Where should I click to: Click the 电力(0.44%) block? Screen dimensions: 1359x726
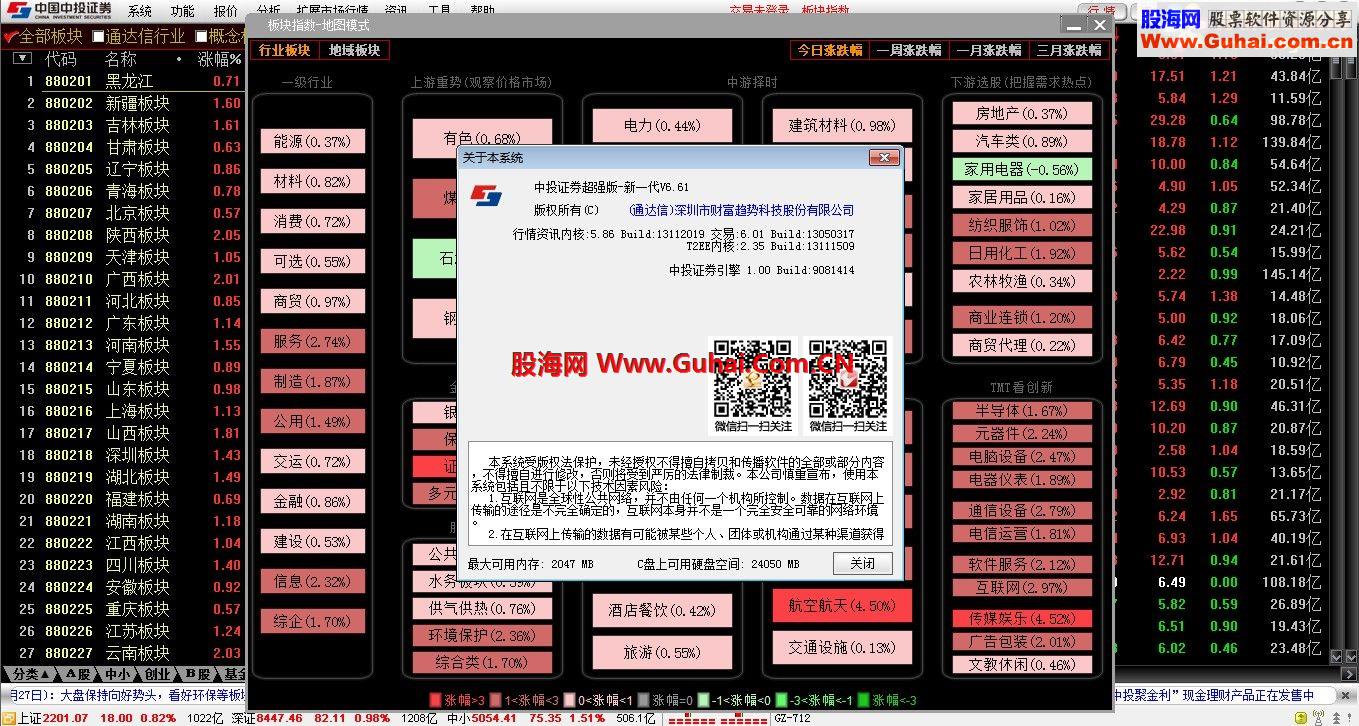662,126
